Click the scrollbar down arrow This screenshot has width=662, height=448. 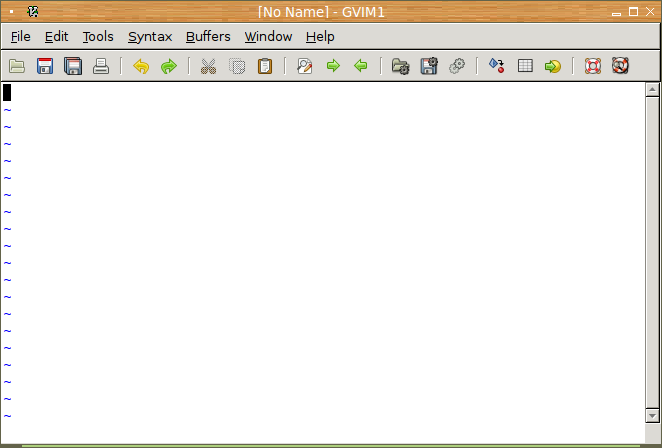coord(652,416)
